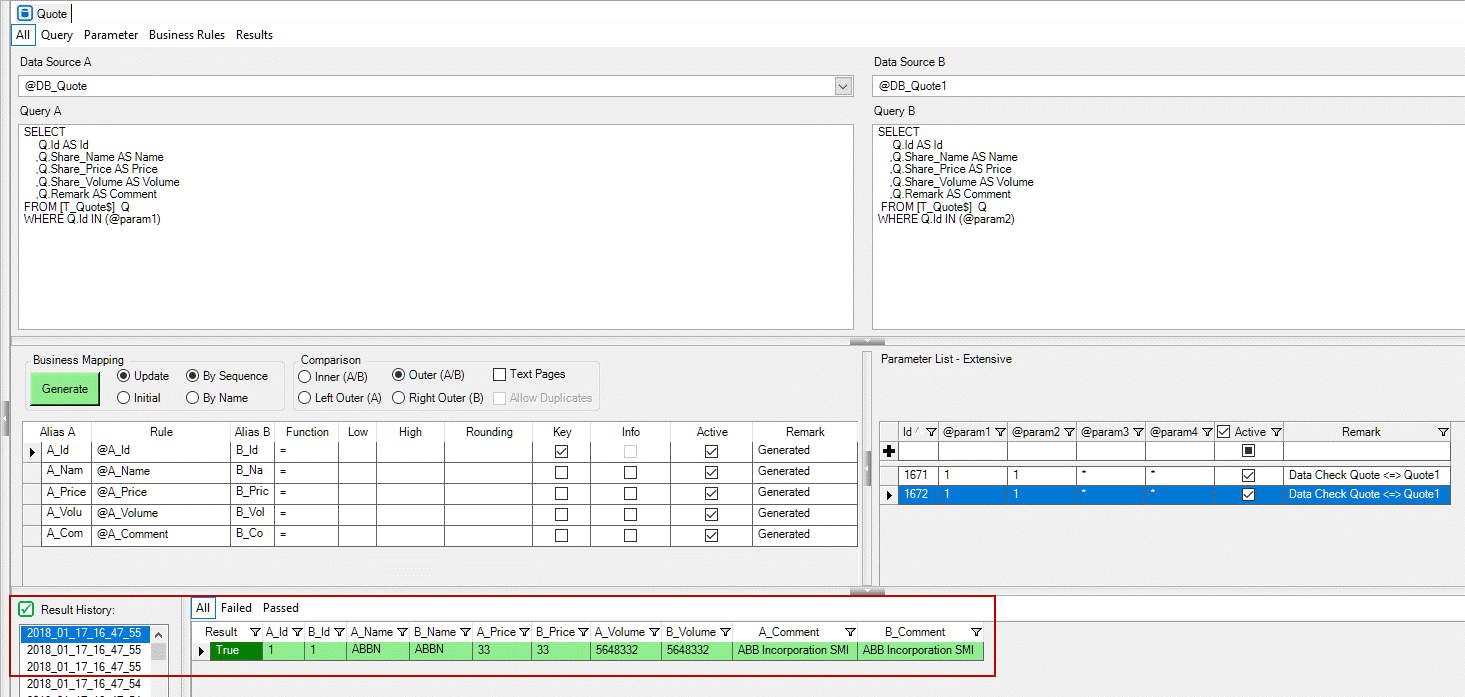Select the Inner (A/B) comparison option
Image resolution: width=1465 pixels, height=697 pixels.
(x=303, y=377)
